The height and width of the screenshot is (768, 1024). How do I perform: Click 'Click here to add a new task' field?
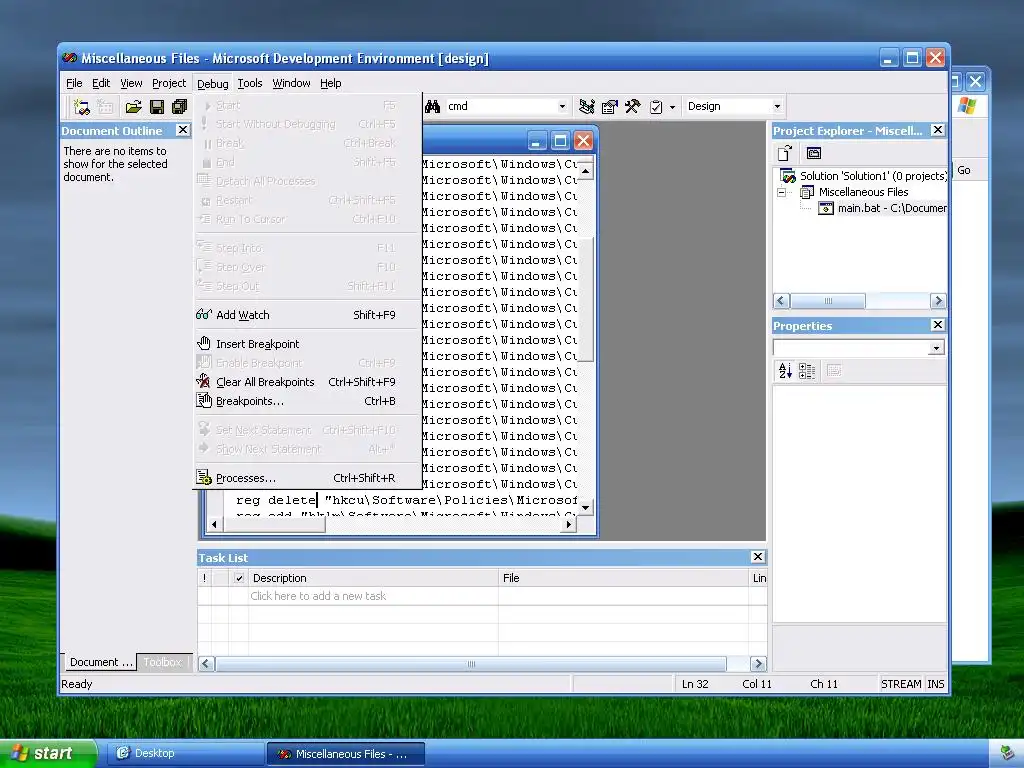coord(373,596)
